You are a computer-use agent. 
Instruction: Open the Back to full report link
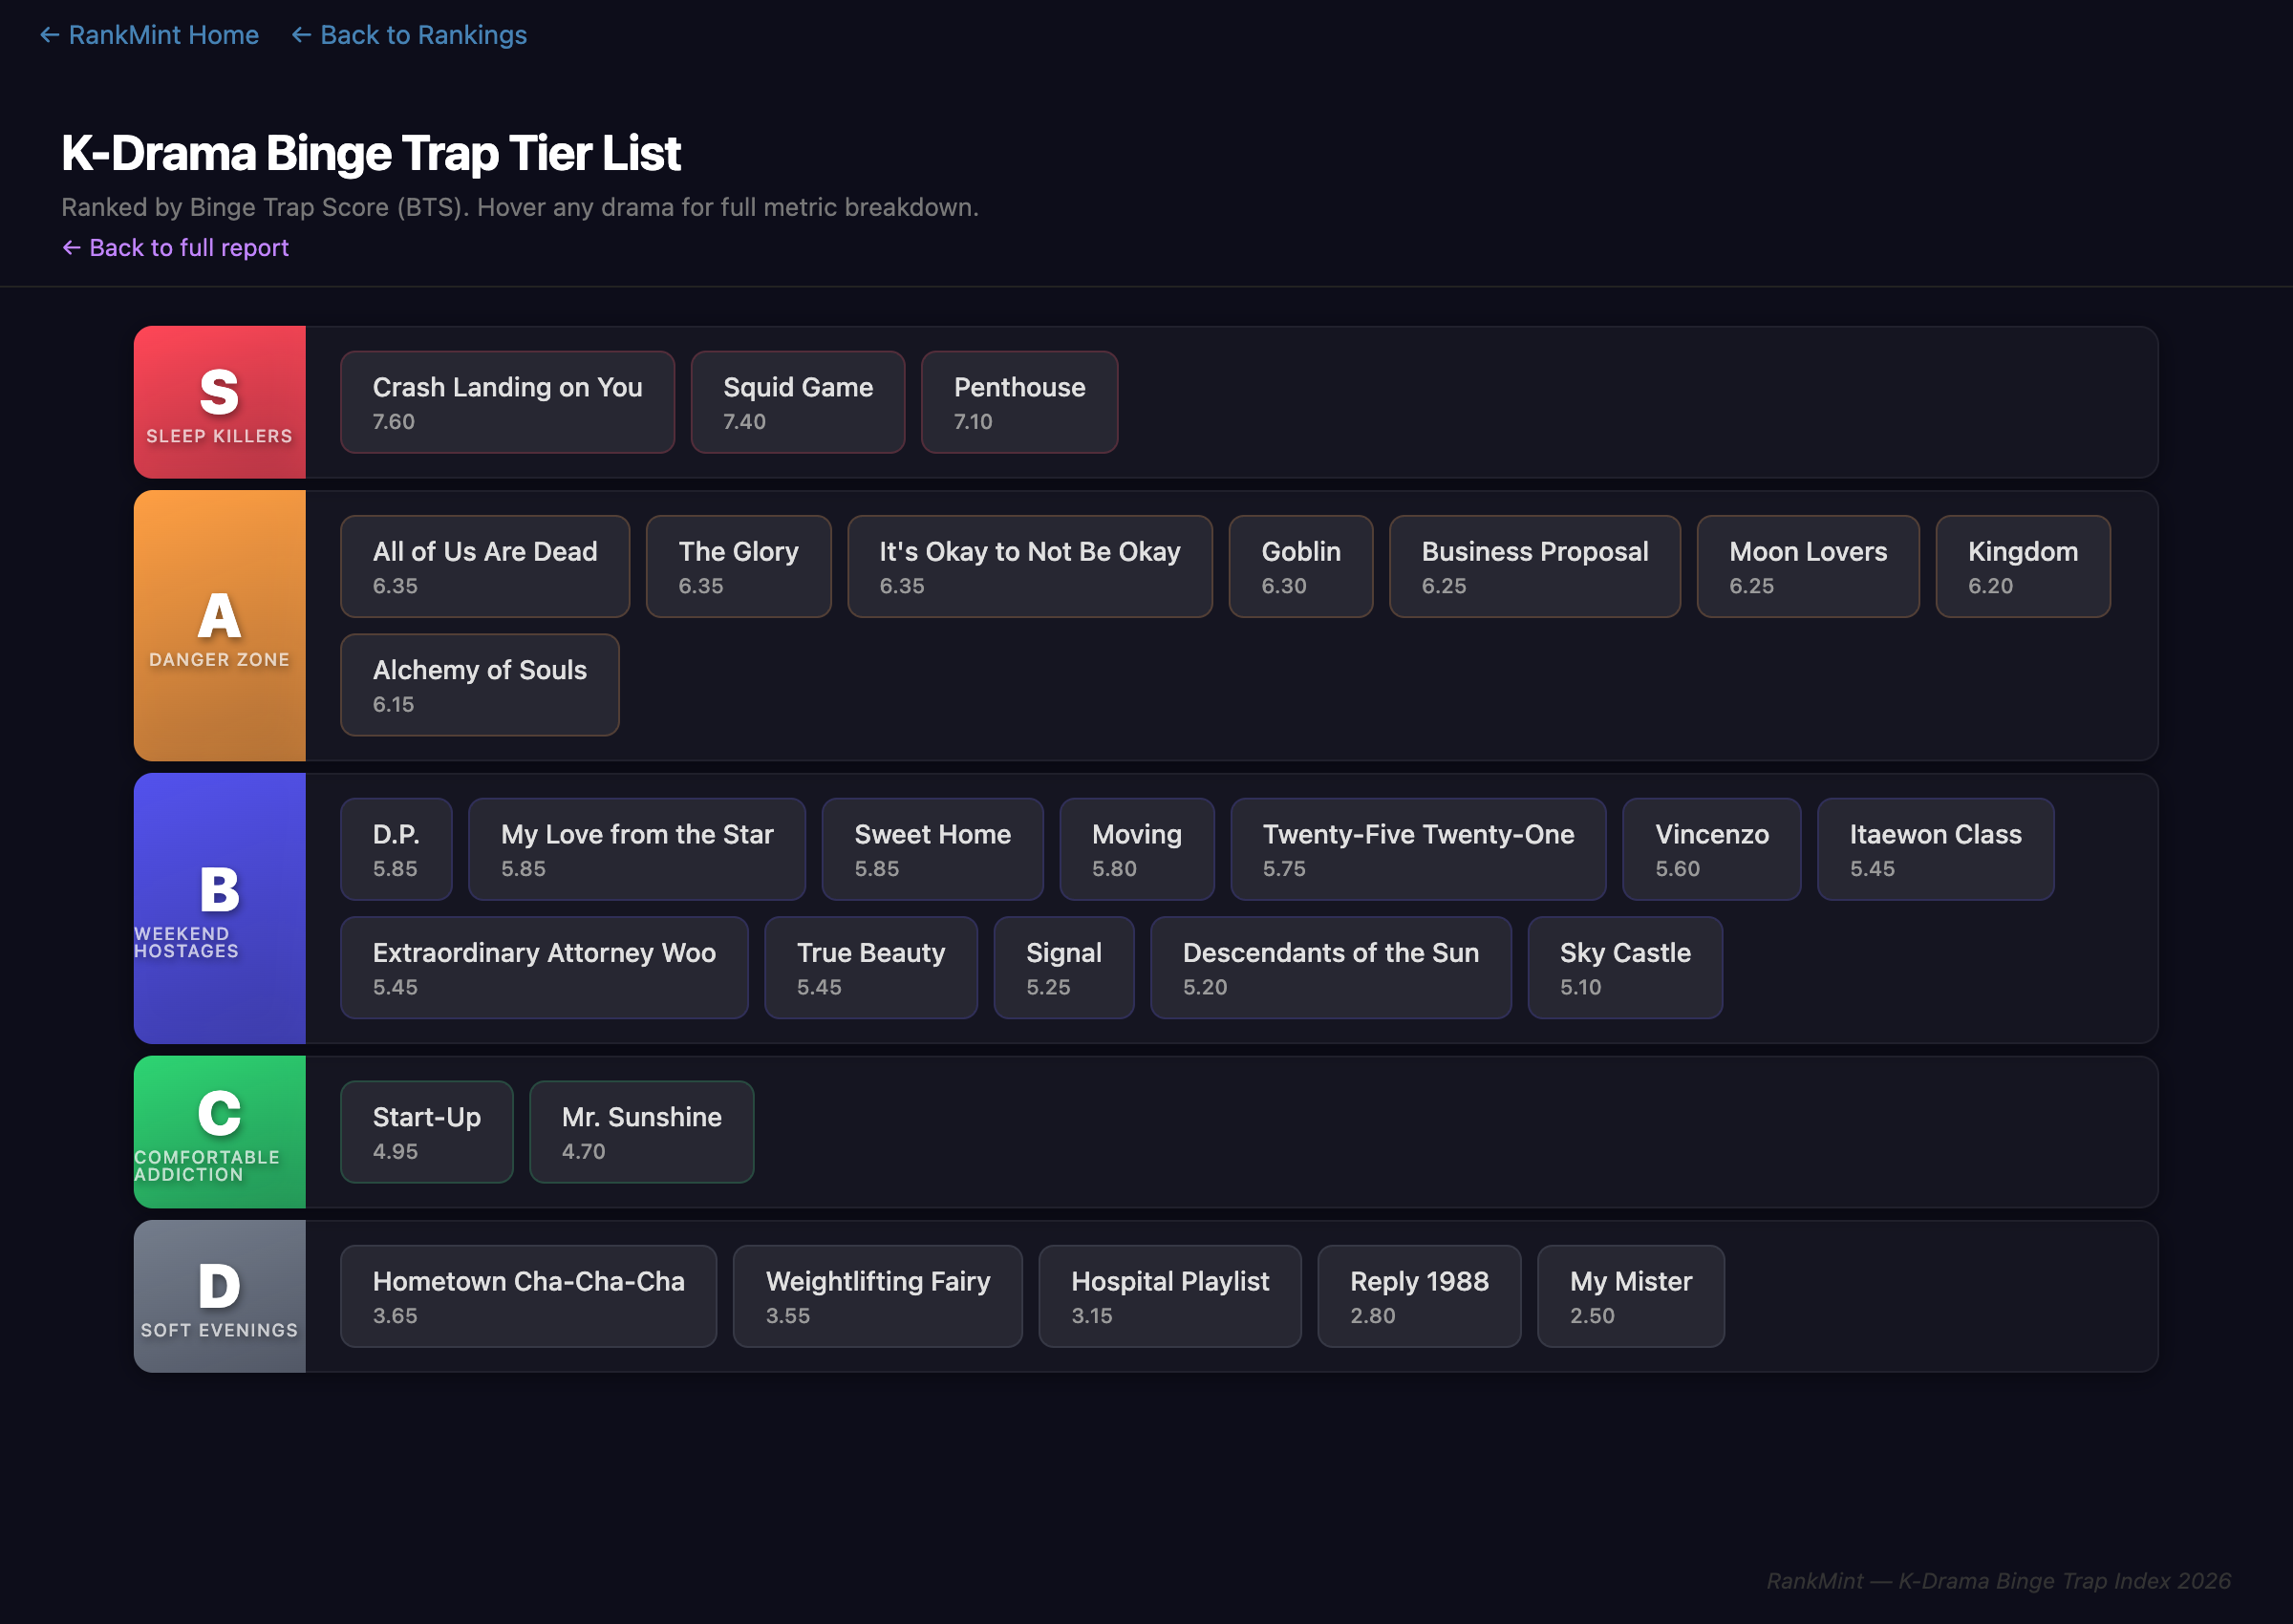[x=175, y=247]
